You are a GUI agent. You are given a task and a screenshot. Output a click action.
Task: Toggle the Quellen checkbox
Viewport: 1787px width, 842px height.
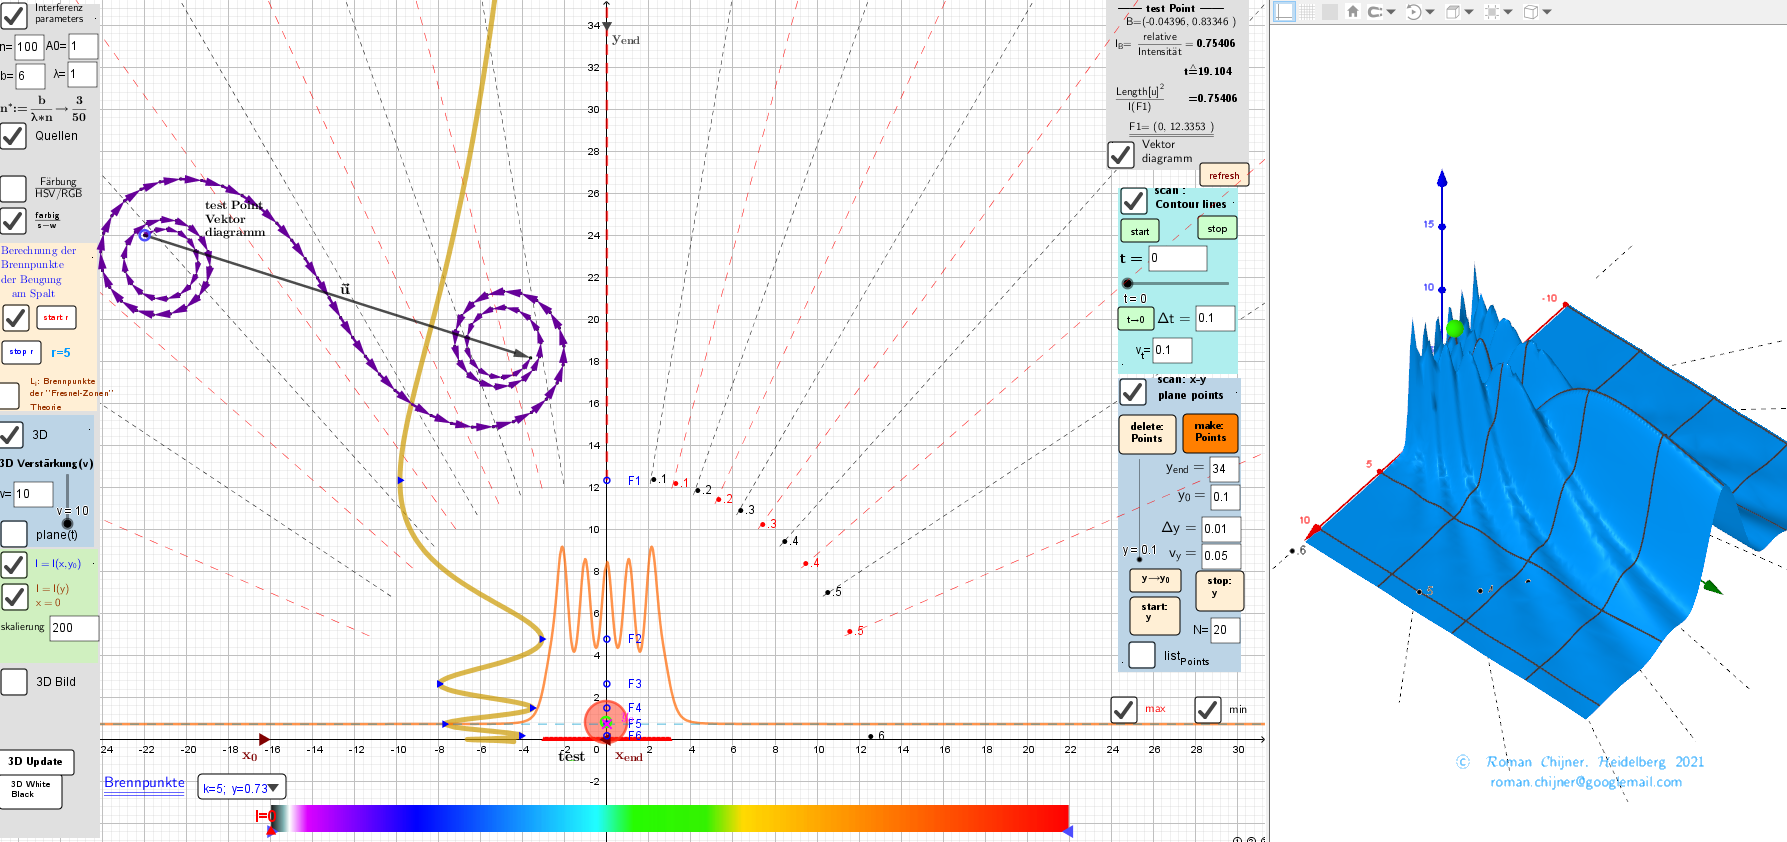pyautogui.click(x=14, y=135)
